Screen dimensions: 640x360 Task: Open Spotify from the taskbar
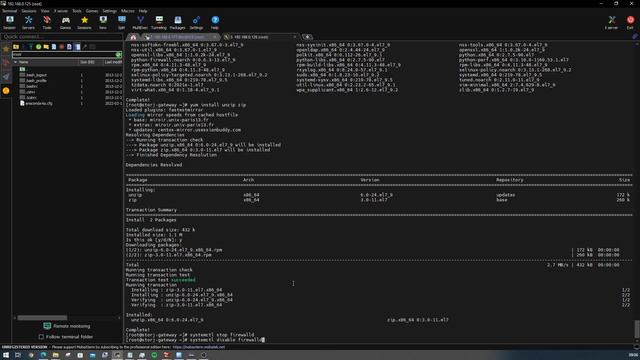154,355
